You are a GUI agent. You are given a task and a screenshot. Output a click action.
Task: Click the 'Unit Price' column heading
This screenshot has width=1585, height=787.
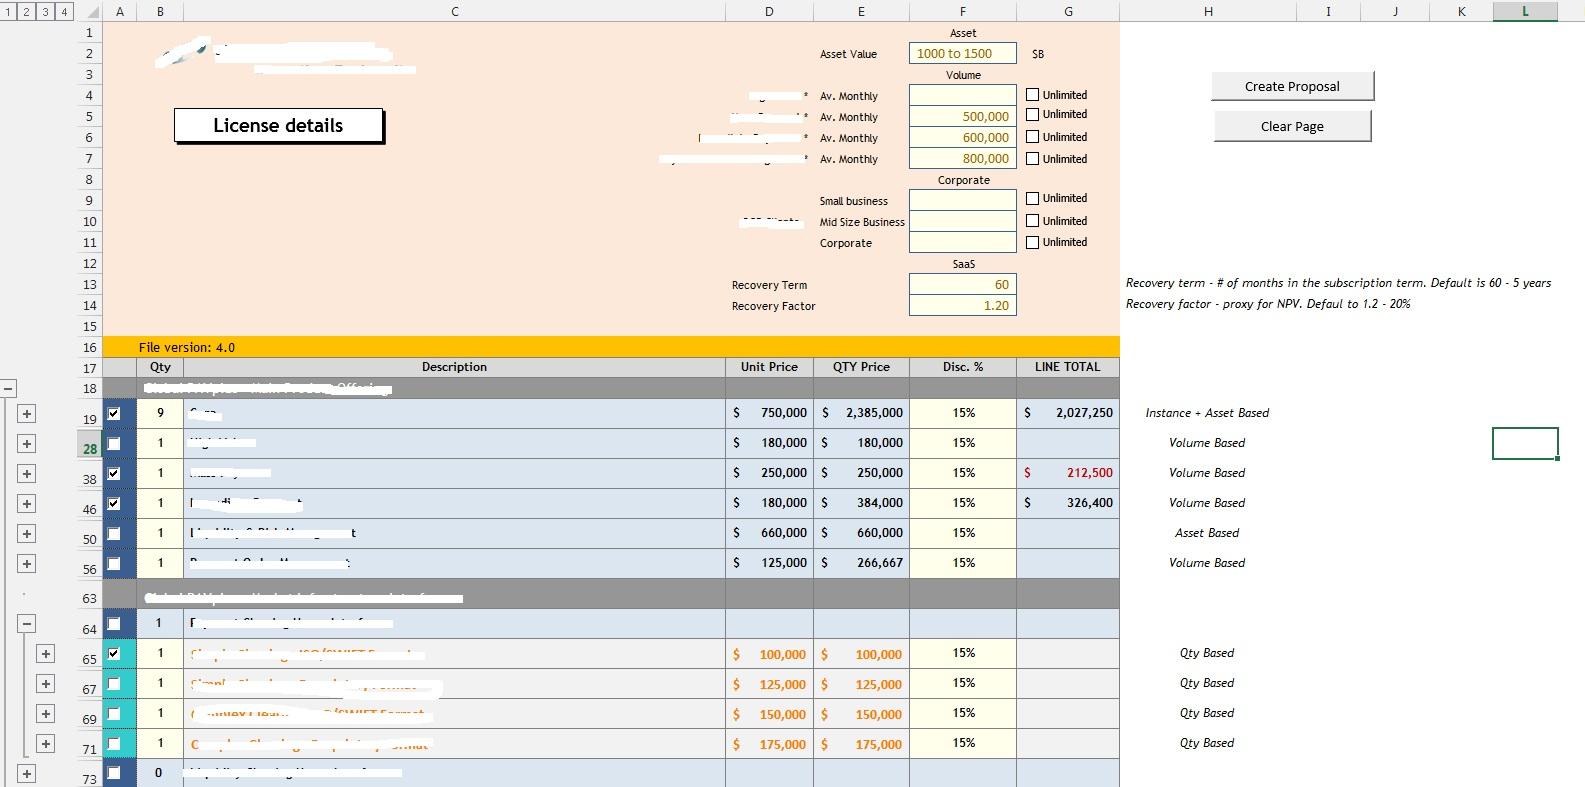point(769,367)
